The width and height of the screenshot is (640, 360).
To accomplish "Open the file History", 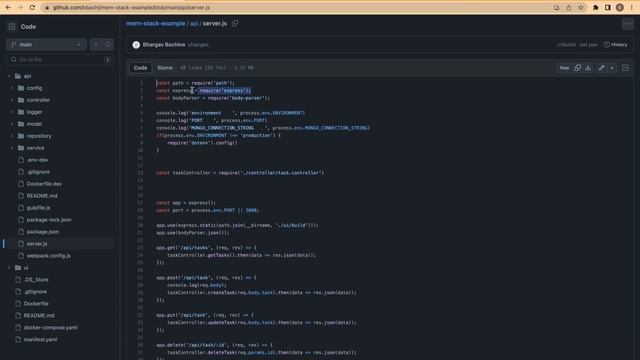I will pyautogui.click(x=616, y=44).
